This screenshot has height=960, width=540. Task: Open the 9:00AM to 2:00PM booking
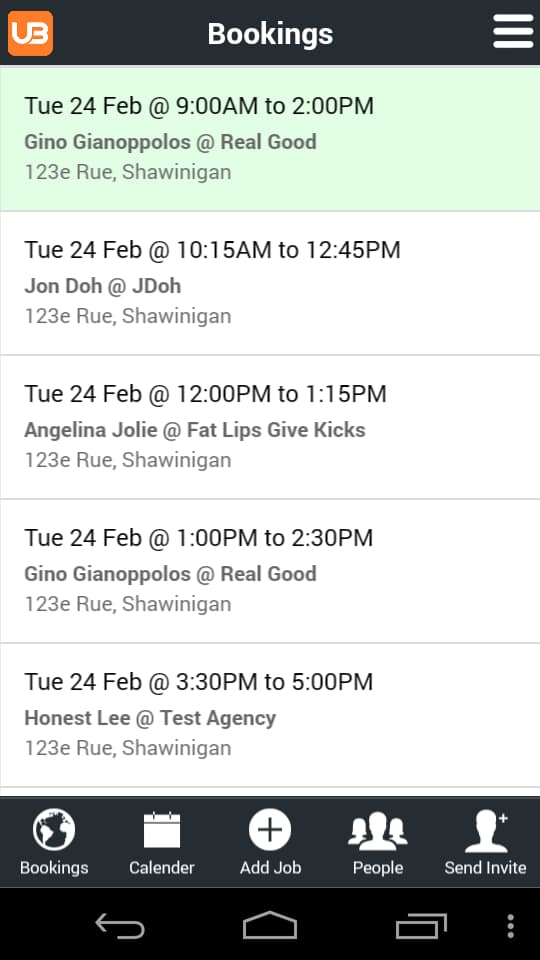tap(270, 139)
